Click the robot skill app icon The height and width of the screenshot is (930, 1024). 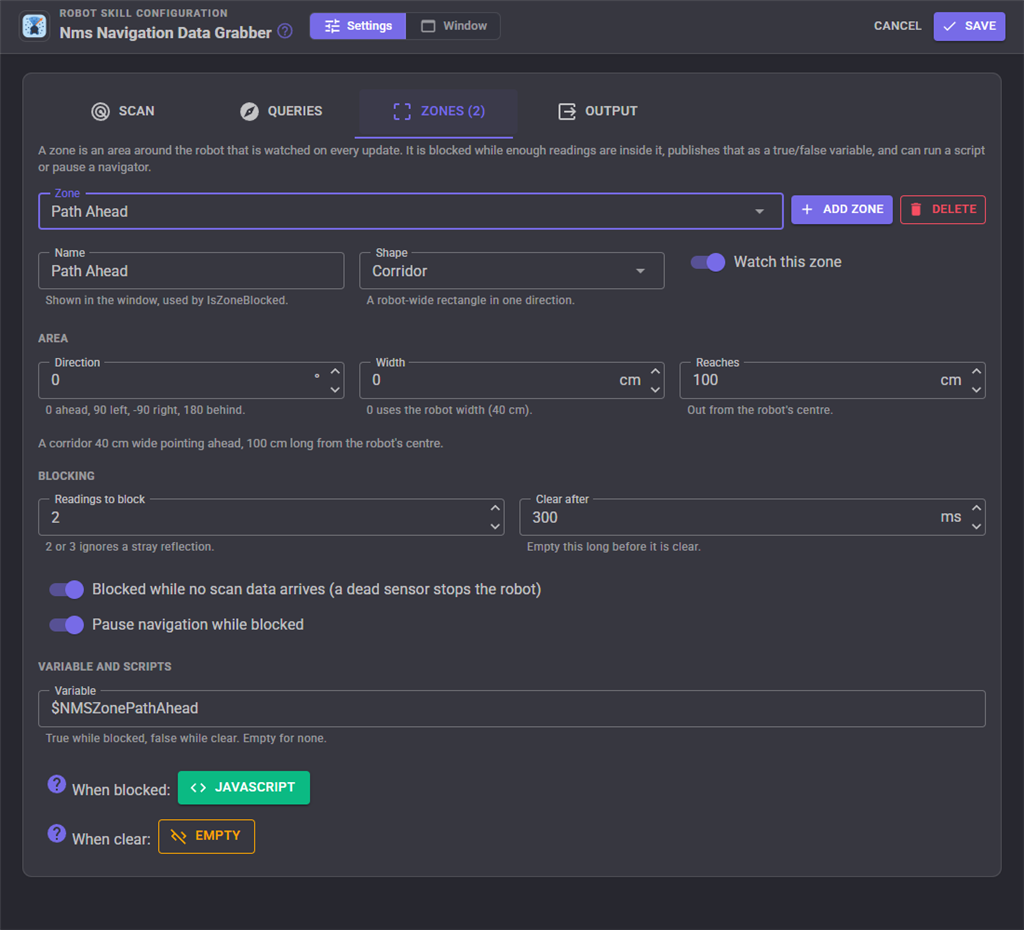[34, 26]
